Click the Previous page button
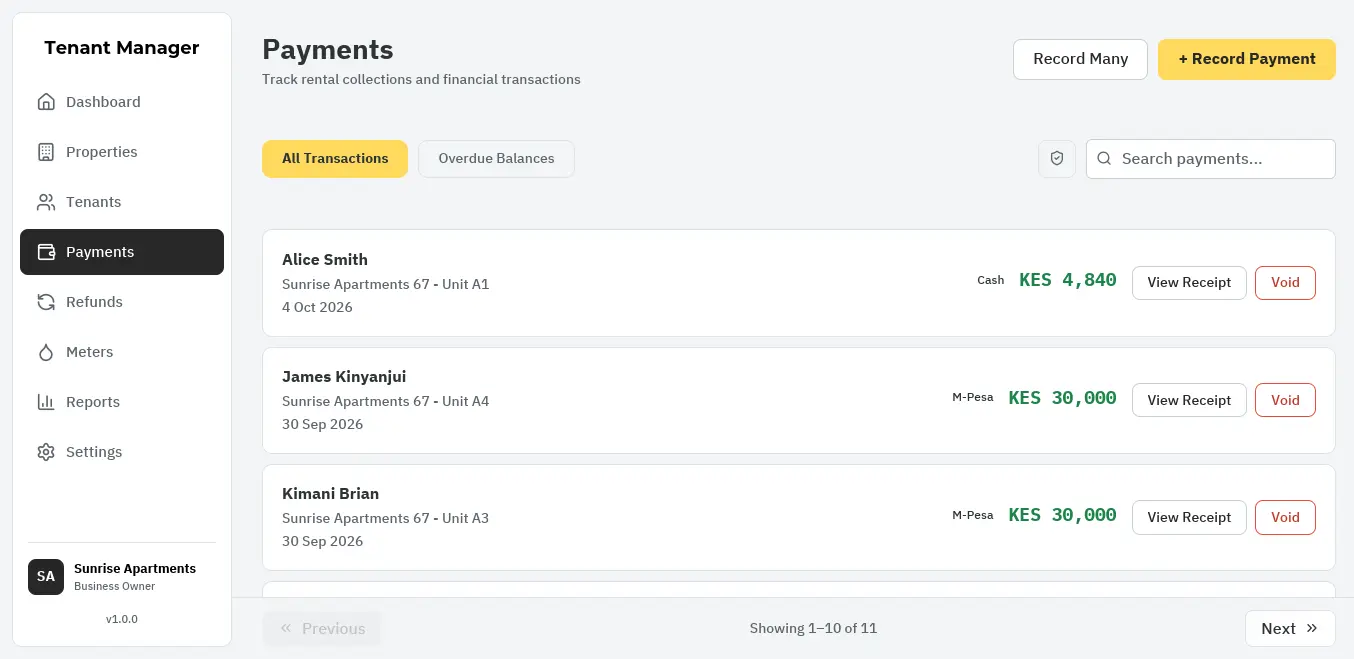The image size is (1354, 659). 322,628
